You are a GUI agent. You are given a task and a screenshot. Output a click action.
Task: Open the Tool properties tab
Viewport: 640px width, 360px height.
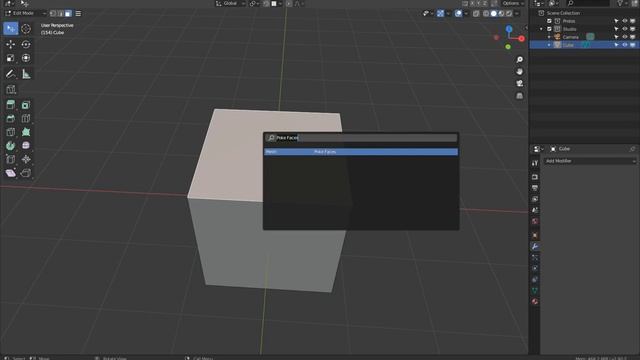click(535, 163)
